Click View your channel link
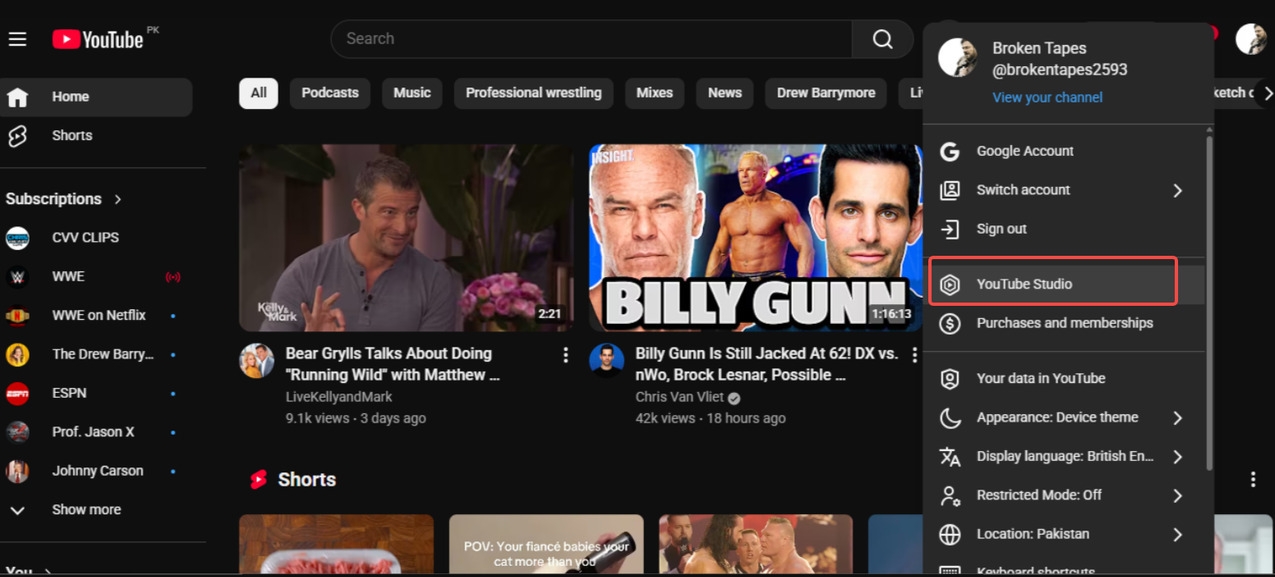Screen dimensions: 1275x577 1047,98
